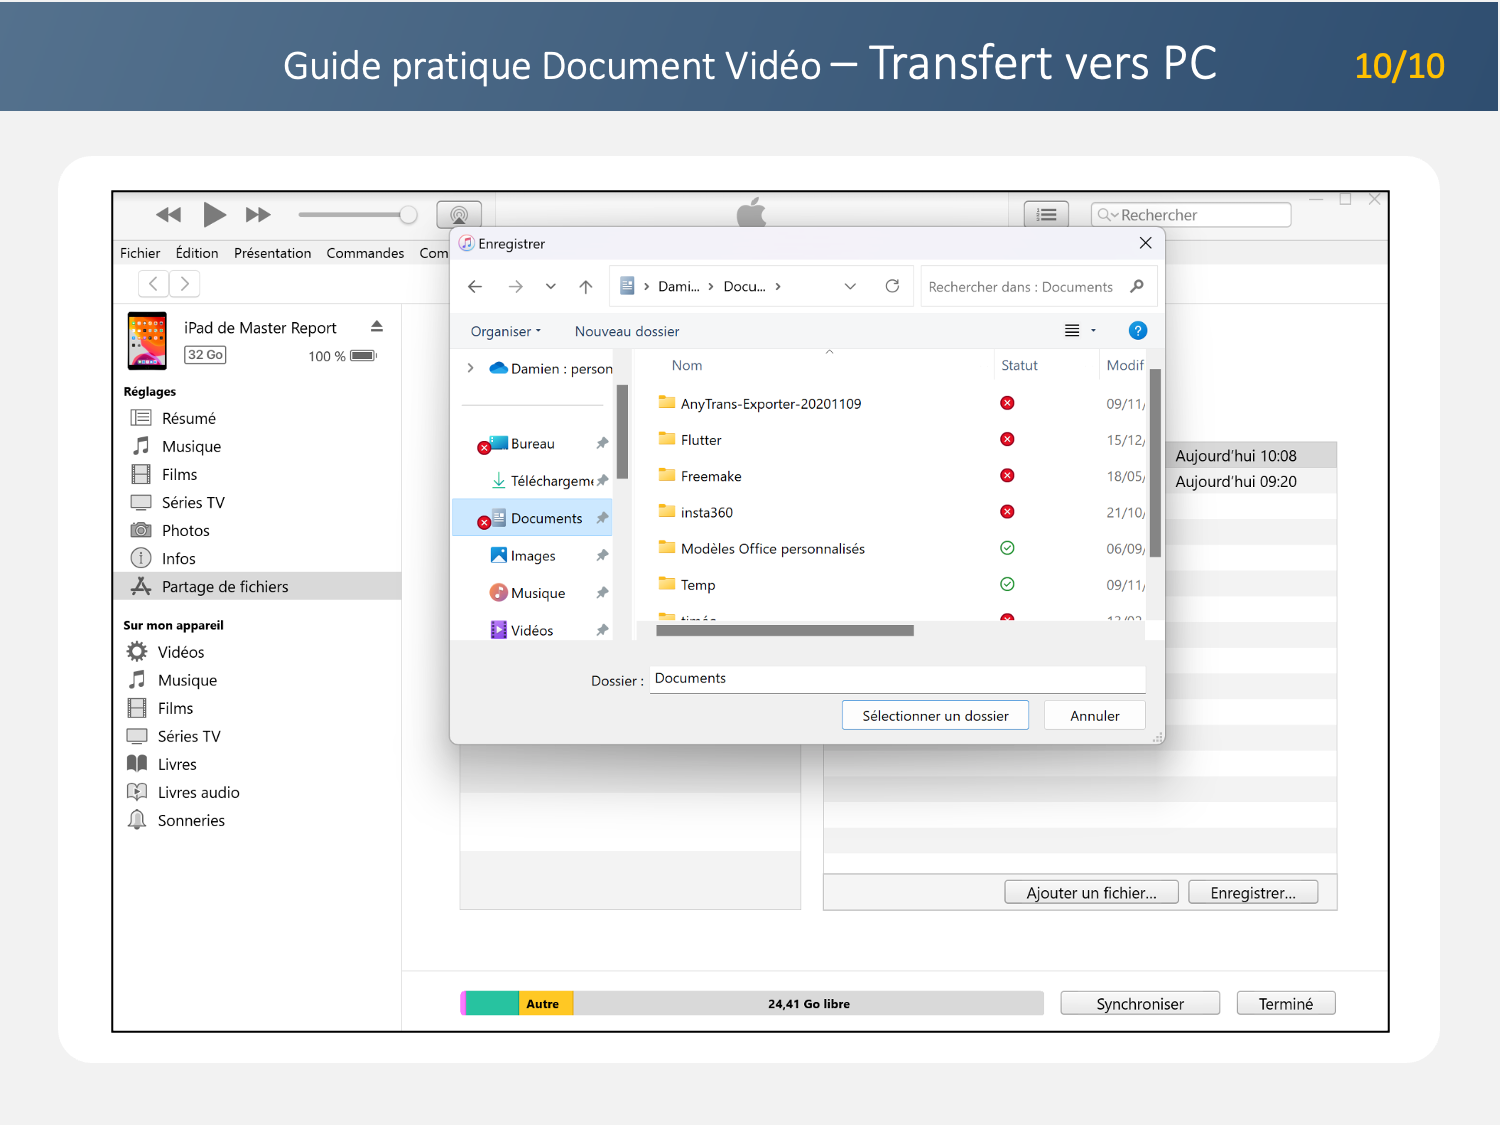The height and width of the screenshot is (1125, 1500).
Task: Open the Fichier menu
Action: point(140,254)
